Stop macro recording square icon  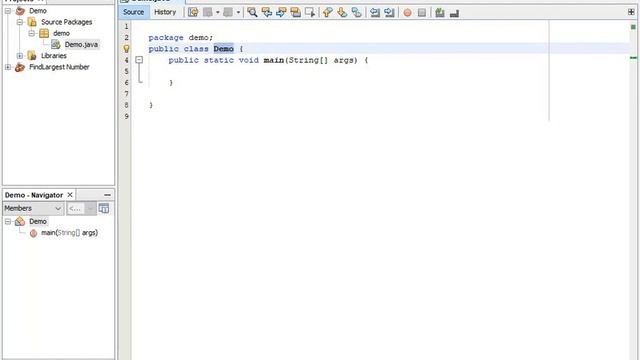point(422,13)
